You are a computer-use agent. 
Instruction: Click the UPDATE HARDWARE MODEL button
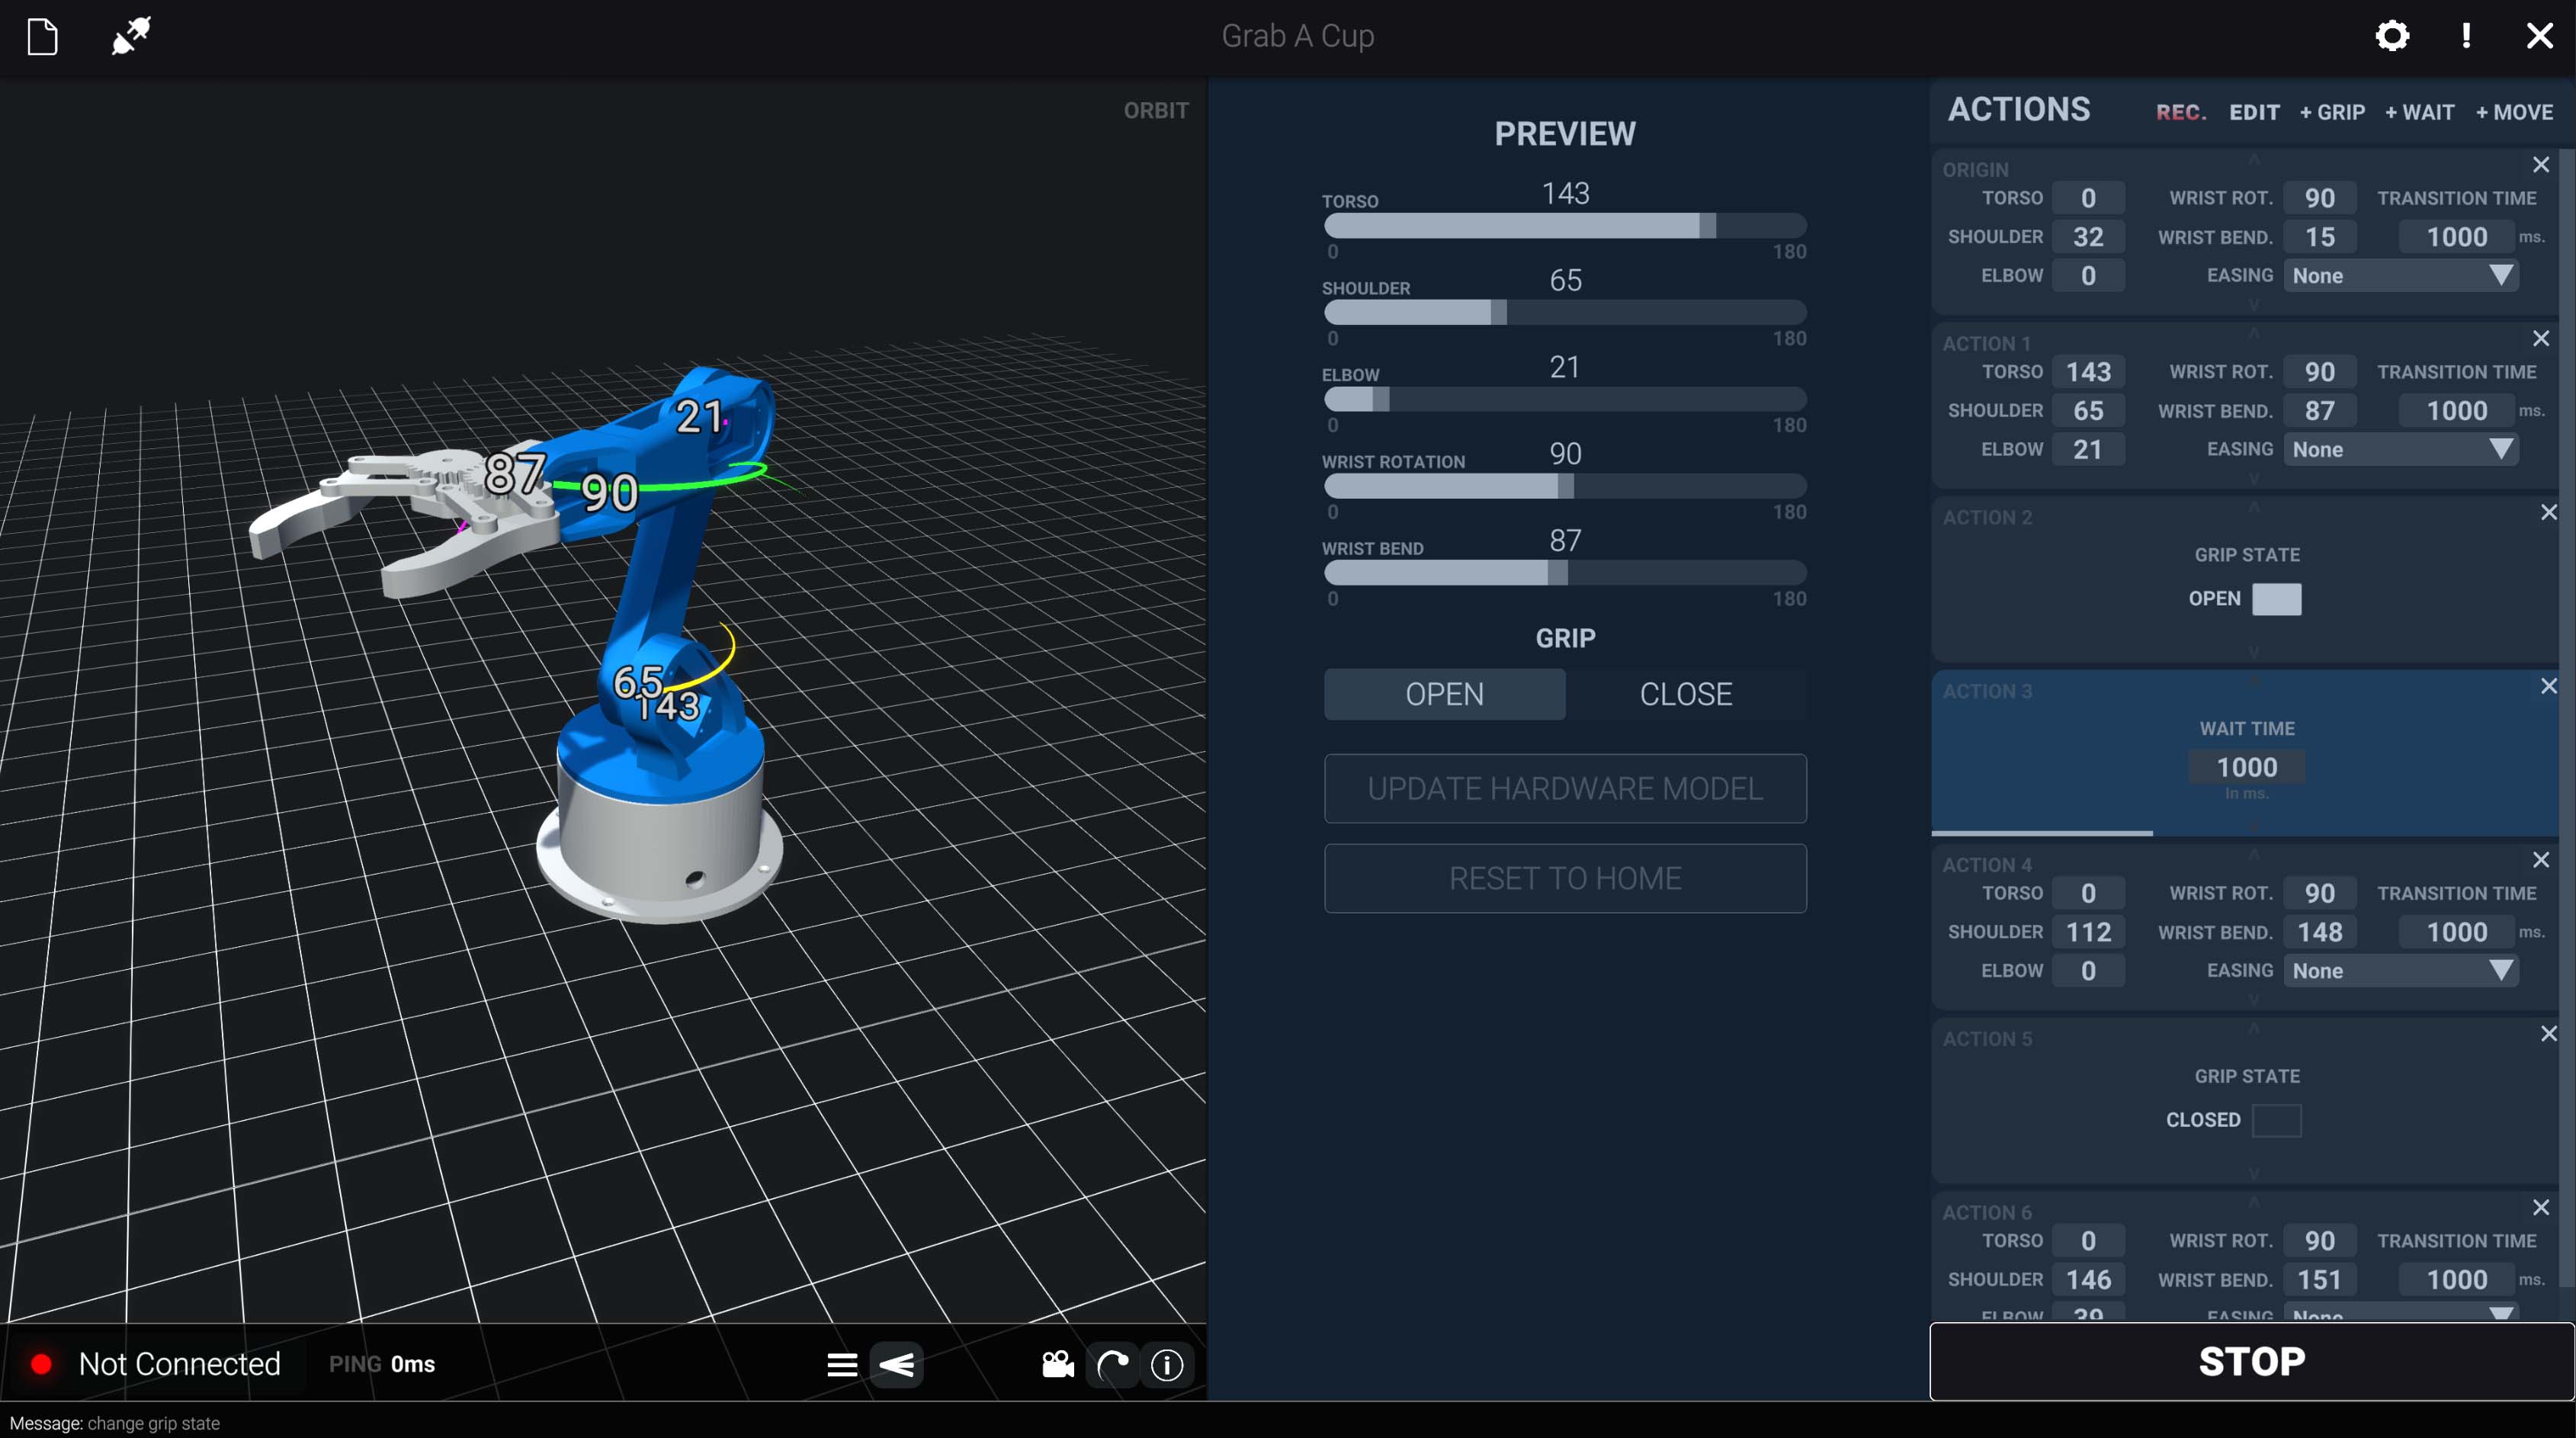pyautogui.click(x=1565, y=788)
